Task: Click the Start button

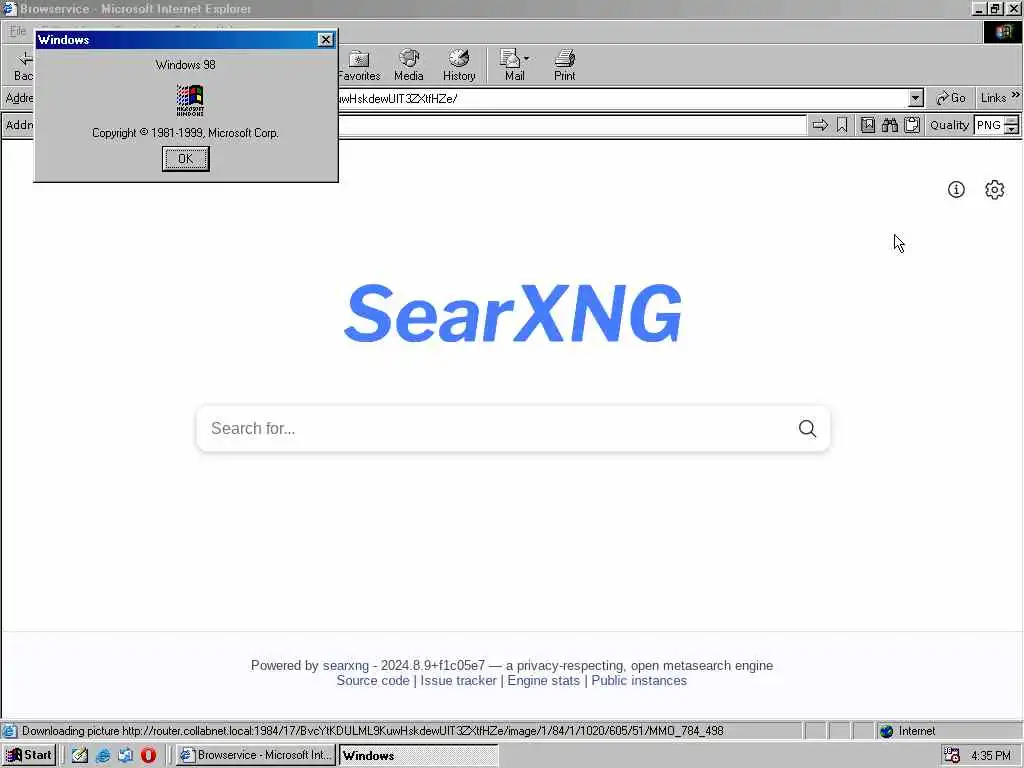Action: [x=29, y=755]
